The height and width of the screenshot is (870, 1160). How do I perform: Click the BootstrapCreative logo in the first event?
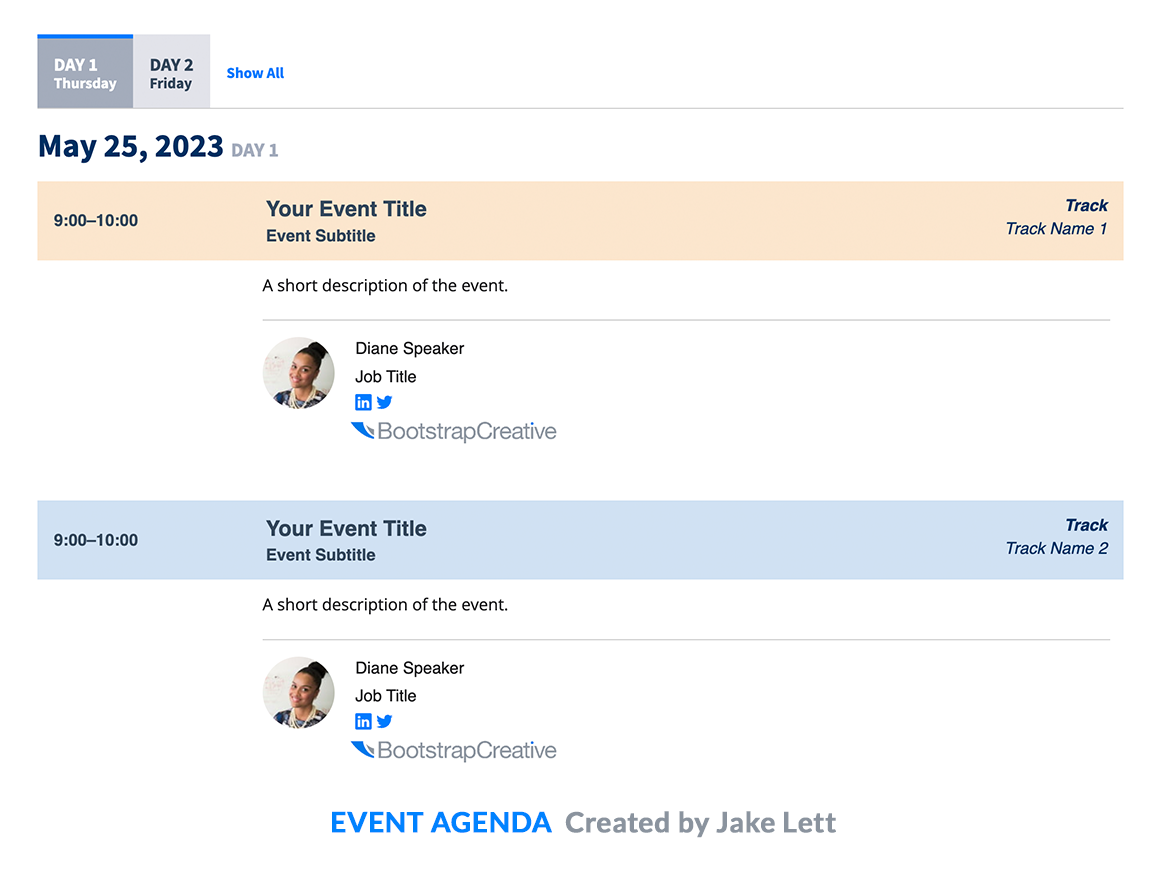click(x=454, y=431)
